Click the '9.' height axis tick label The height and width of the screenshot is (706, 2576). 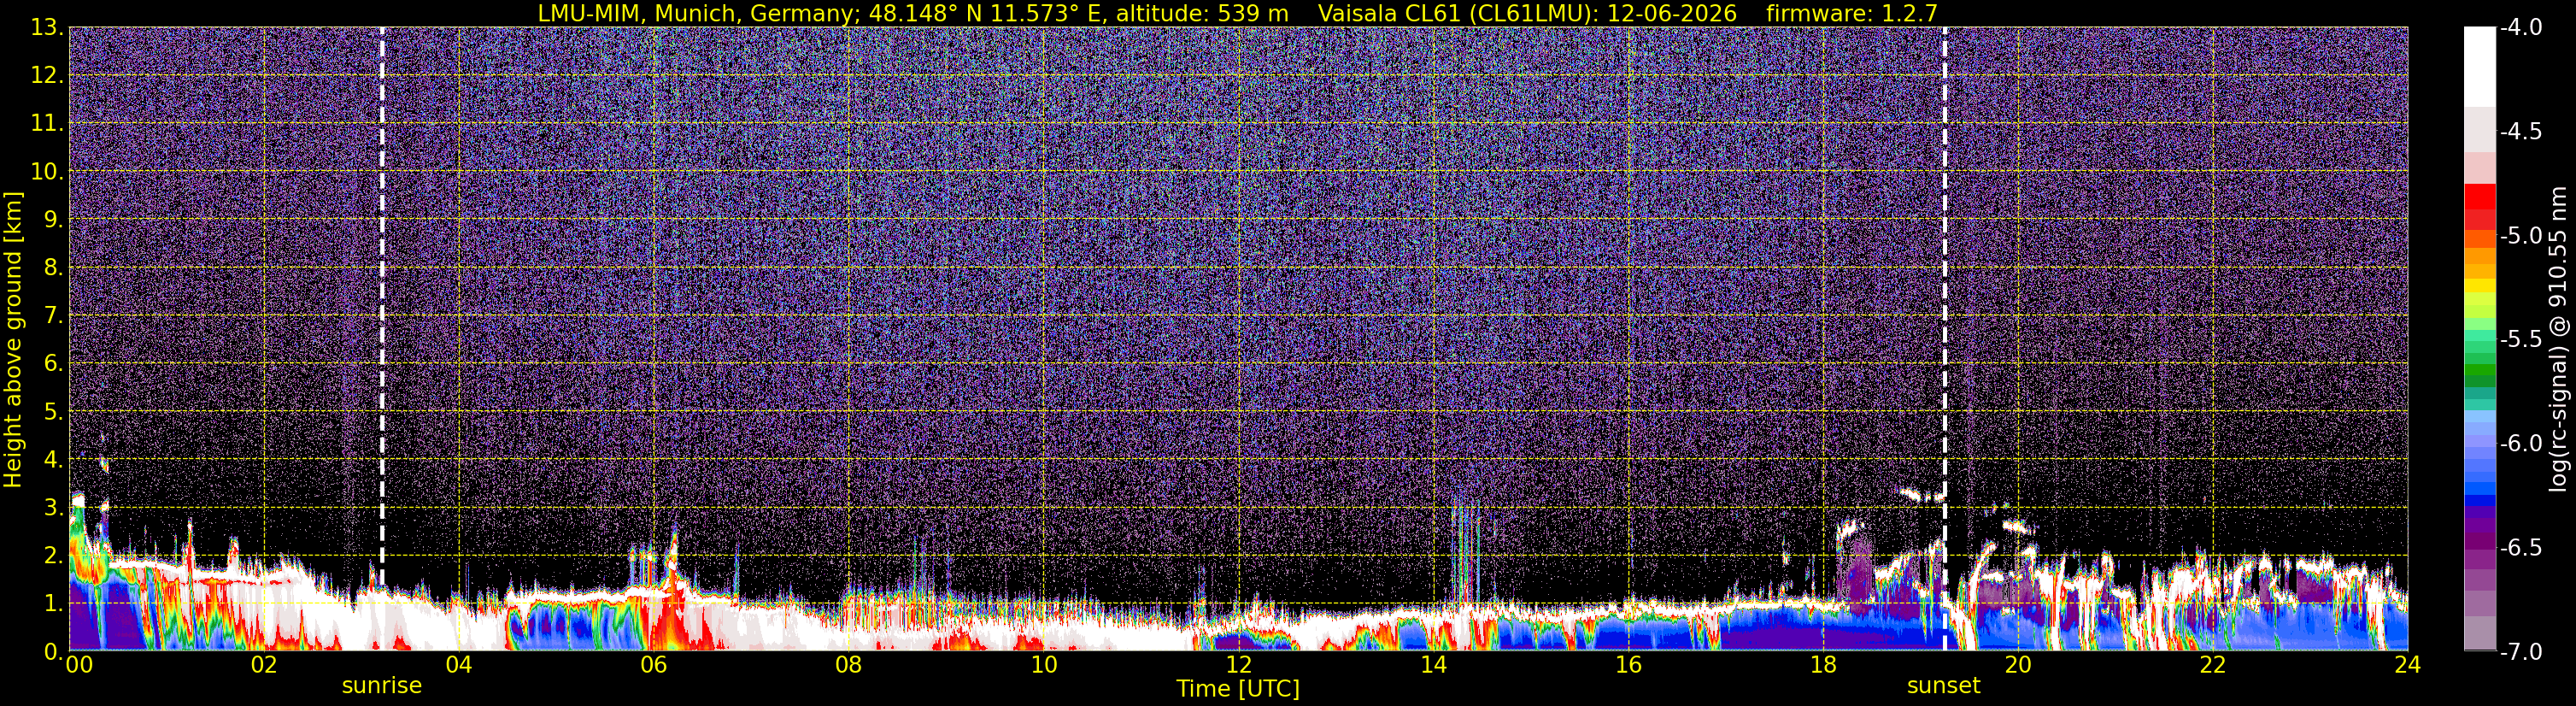coord(52,219)
